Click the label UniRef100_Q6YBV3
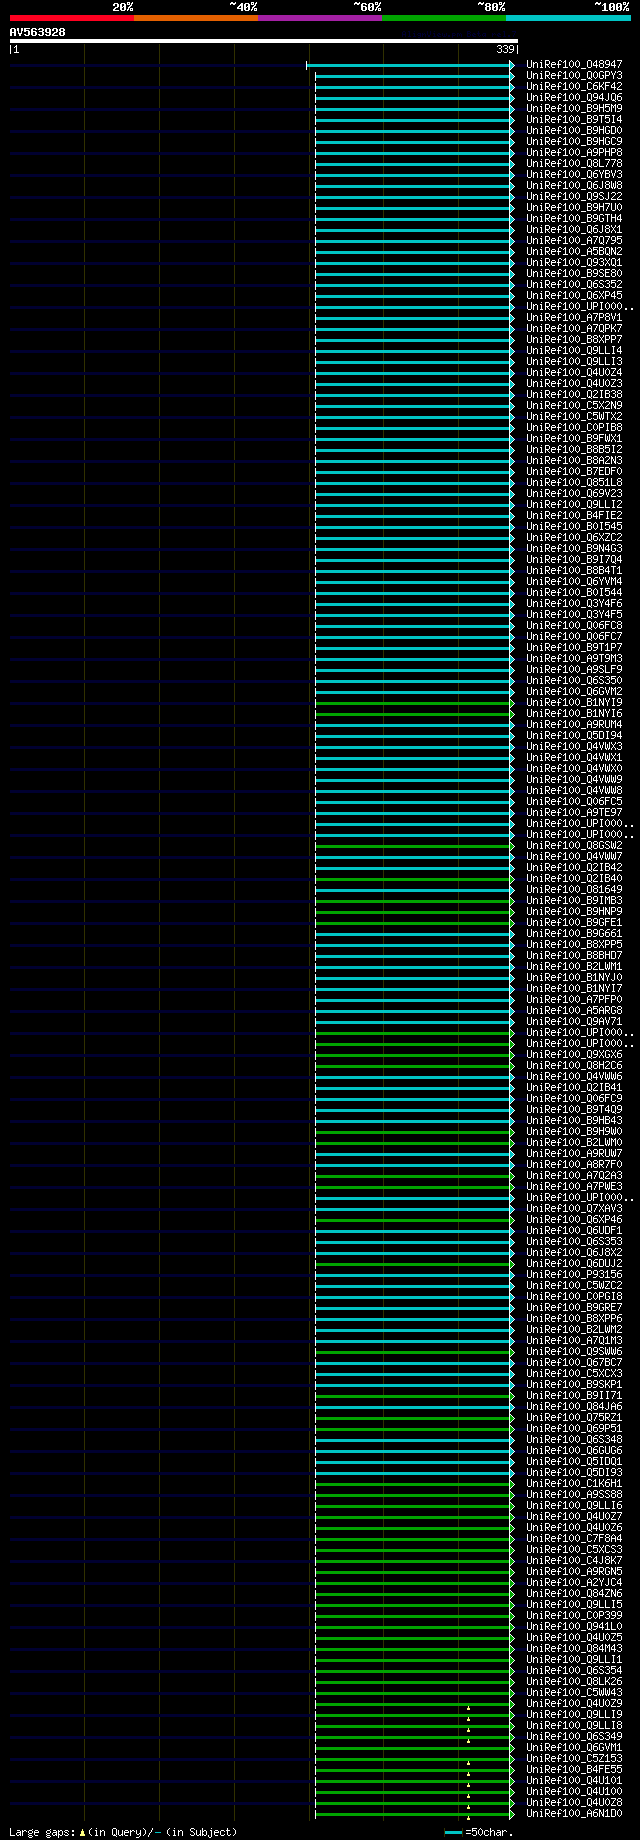Image resolution: width=640 pixels, height=1840 pixels. pos(574,174)
